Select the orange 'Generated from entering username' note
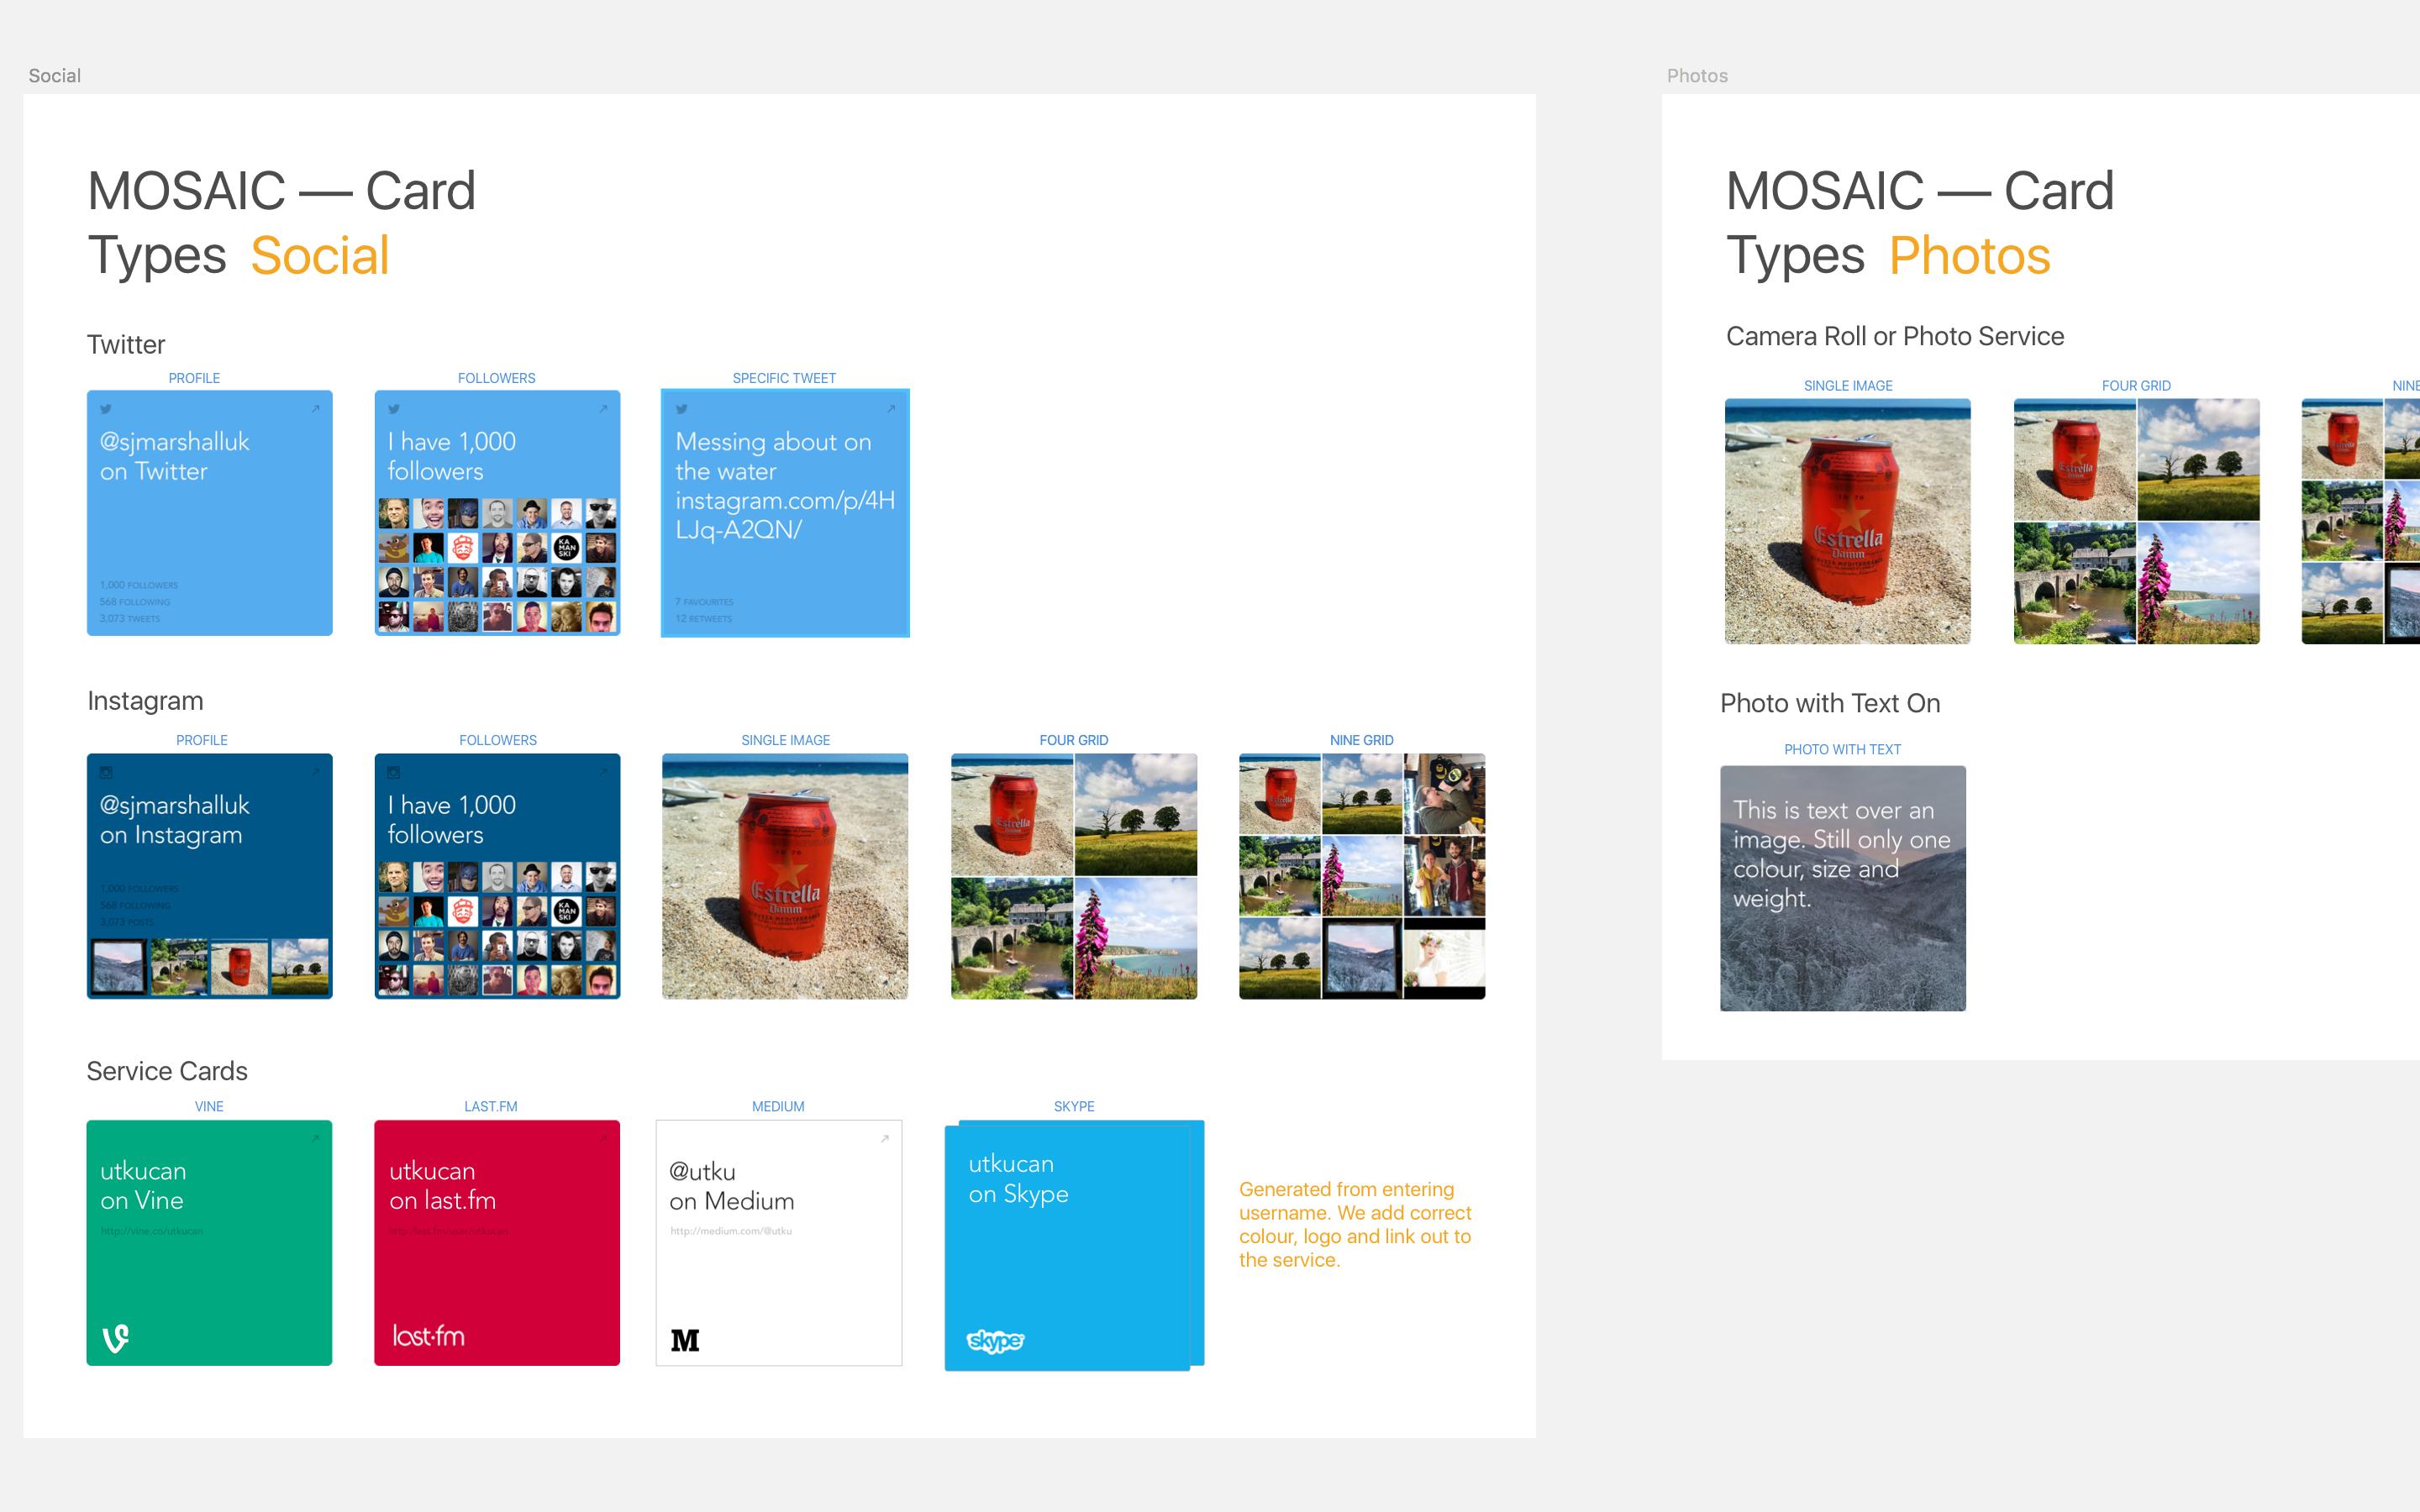The width and height of the screenshot is (2420, 1512). click(1355, 1224)
